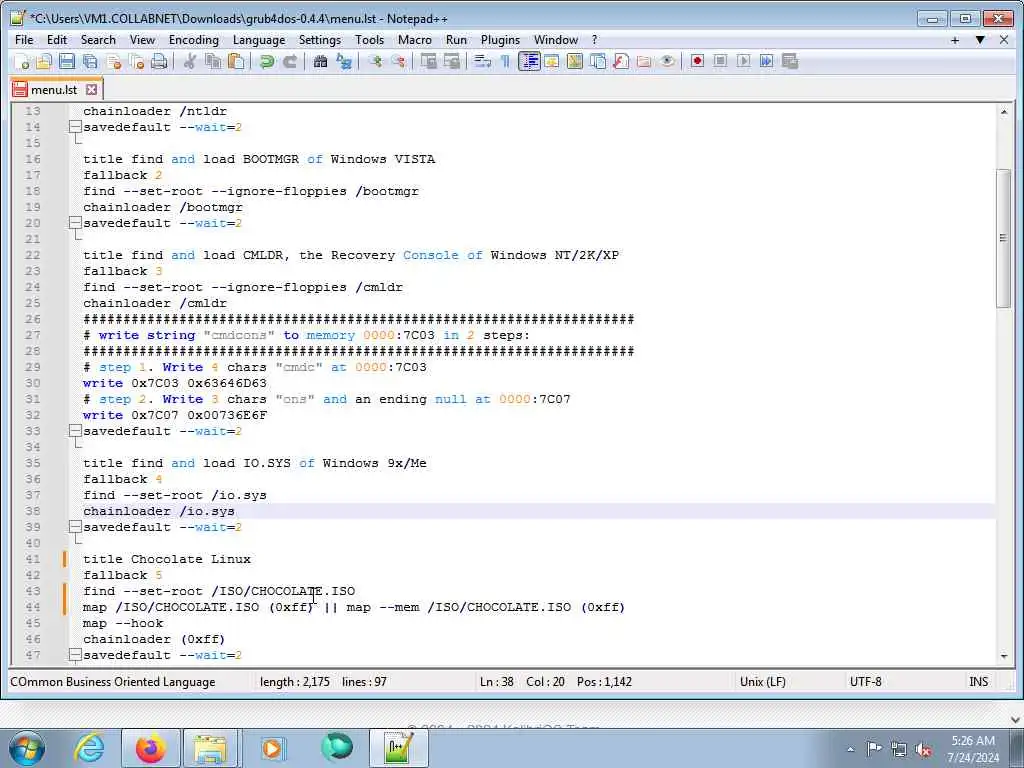
Task: Open the Language menu
Action: pos(259,40)
